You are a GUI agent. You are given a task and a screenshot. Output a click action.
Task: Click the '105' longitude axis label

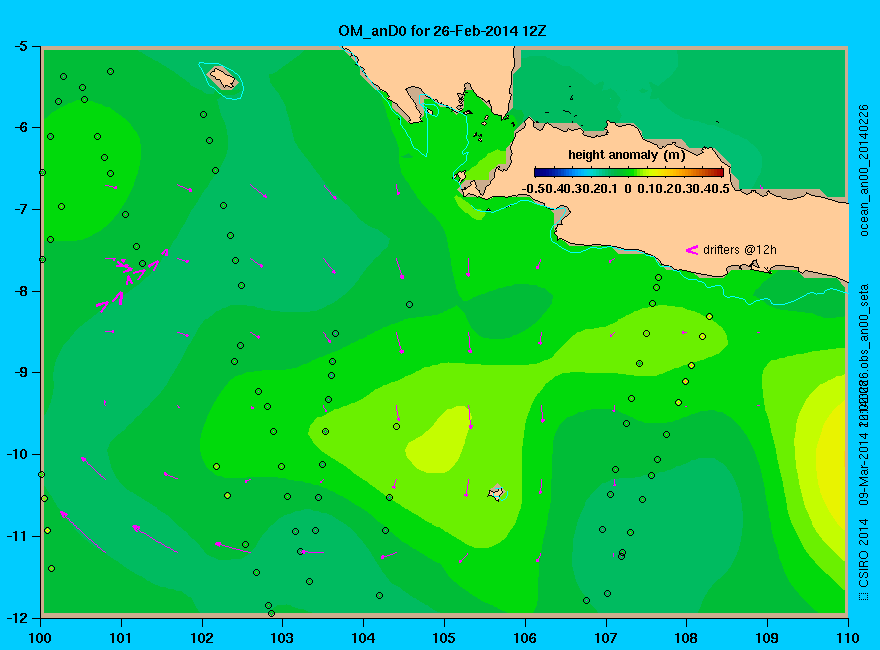coord(444,638)
